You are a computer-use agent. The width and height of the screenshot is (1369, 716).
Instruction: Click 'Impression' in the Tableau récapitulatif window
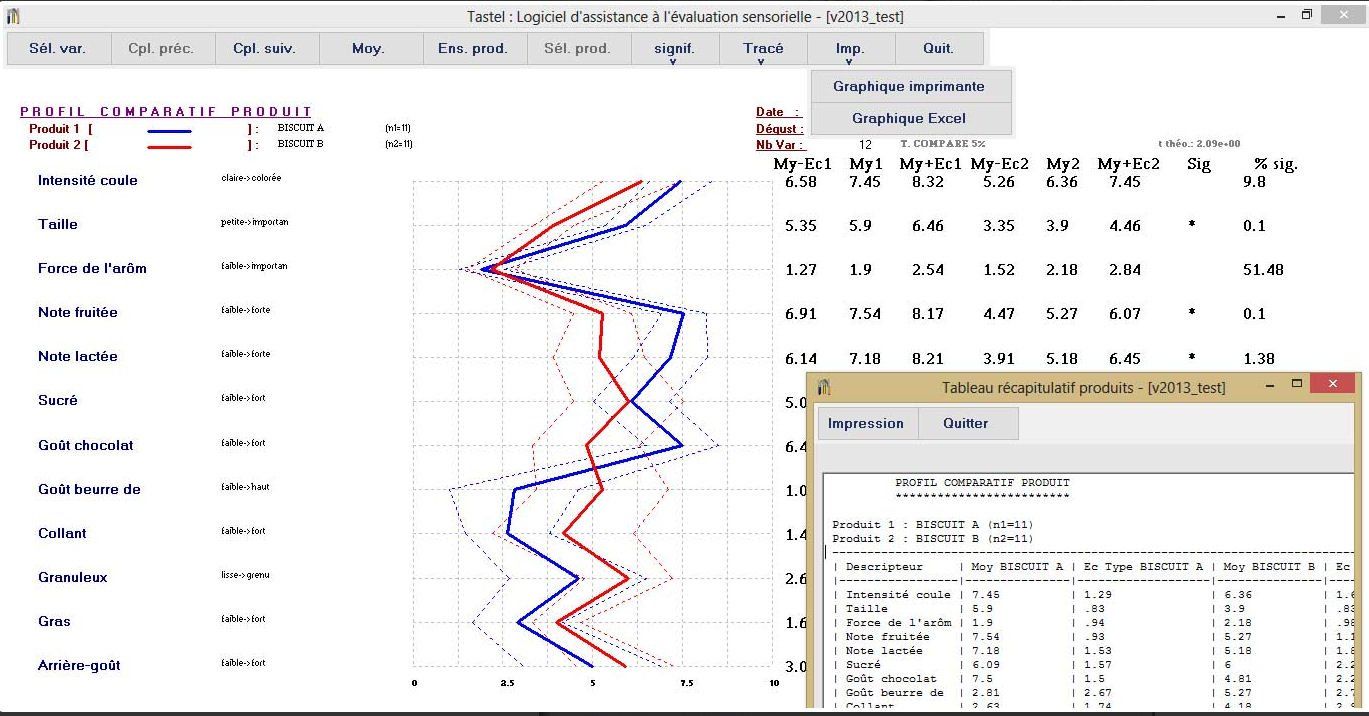pyautogui.click(x=866, y=423)
